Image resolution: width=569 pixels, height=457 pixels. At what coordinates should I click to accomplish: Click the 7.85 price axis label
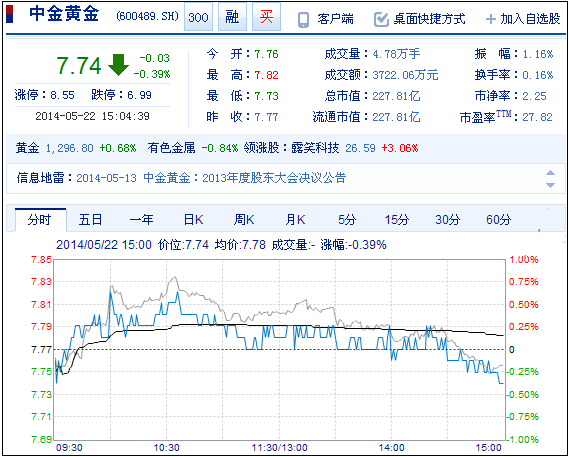click(41, 260)
